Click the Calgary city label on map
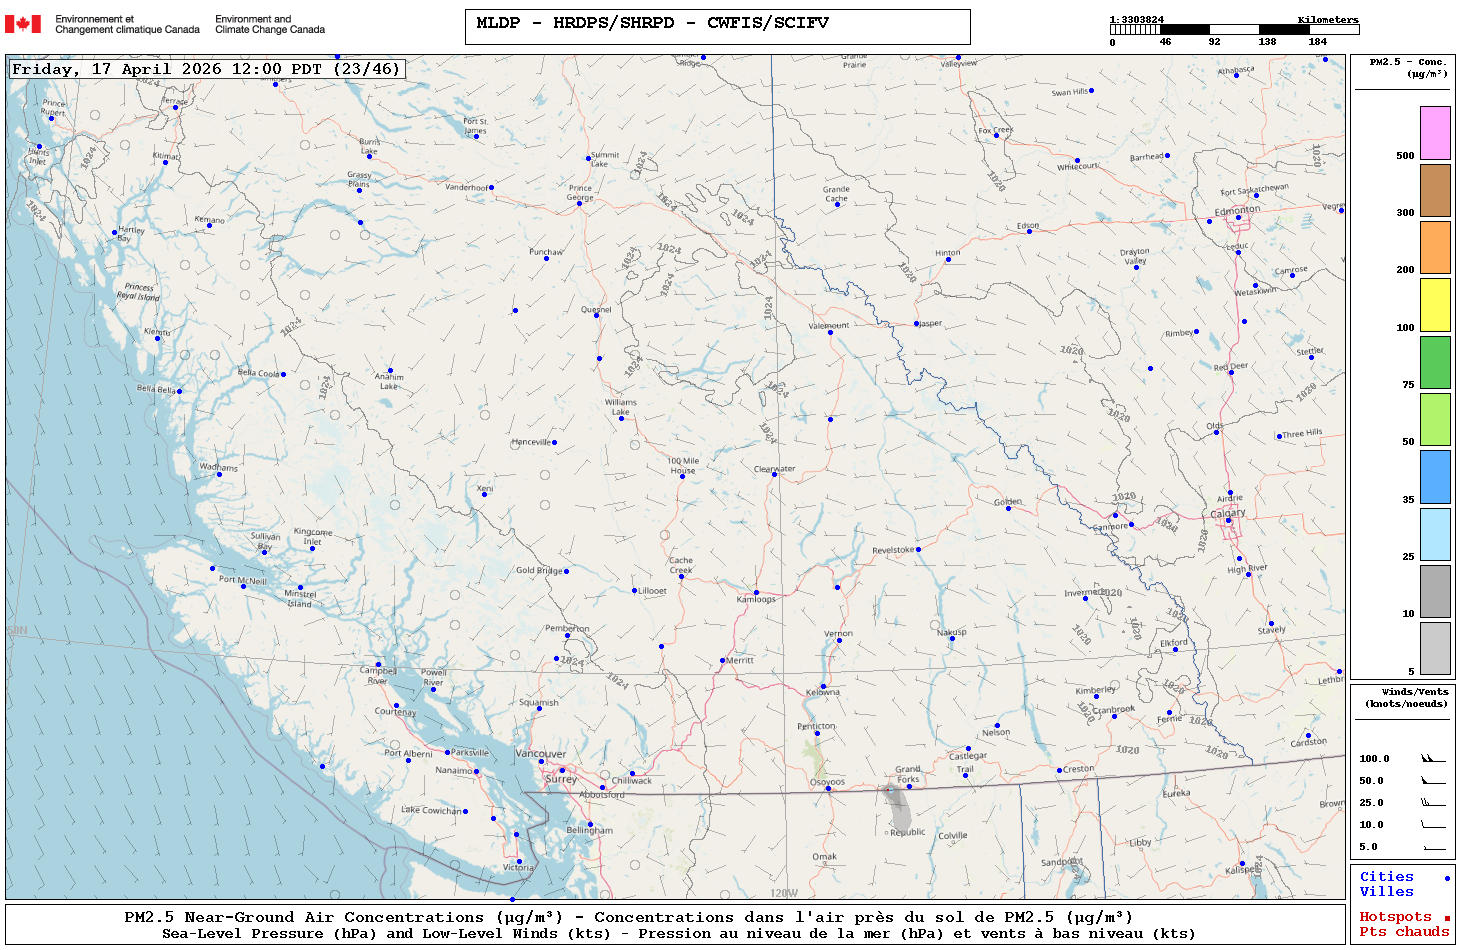Viewport: 1460px width, 950px height. coord(1228,513)
